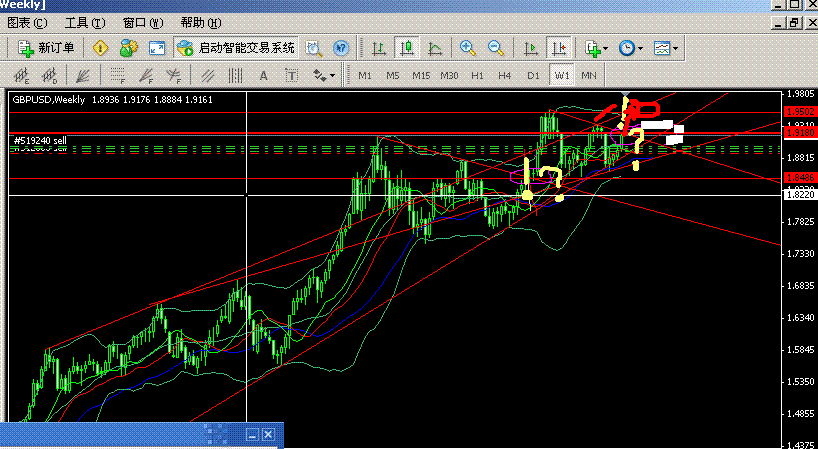Open the 工具(T) menu
Viewport: 818px width, 449px height.
85,23
